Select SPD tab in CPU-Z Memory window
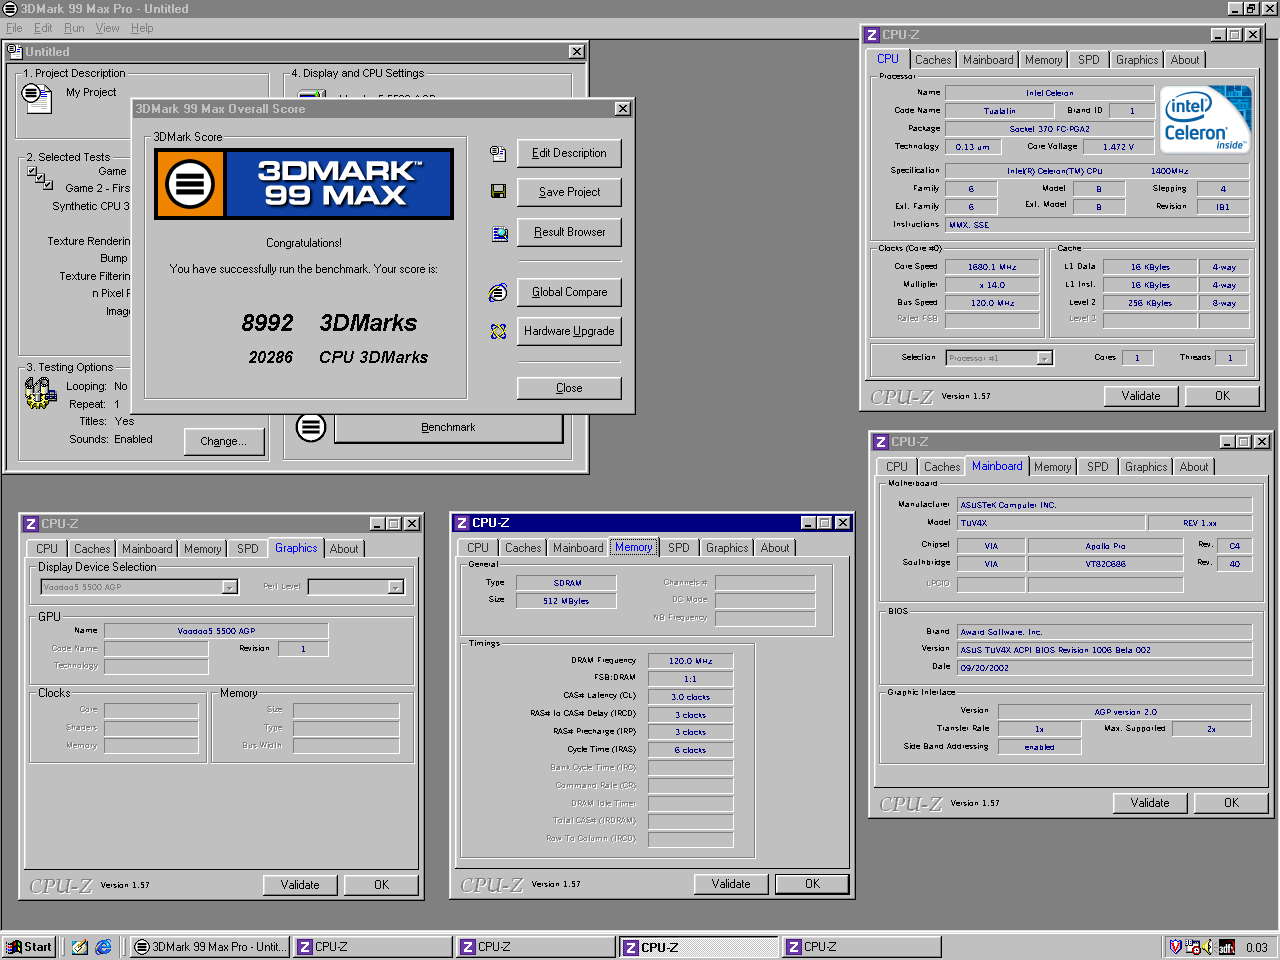1280x960 pixels. tap(679, 548)
